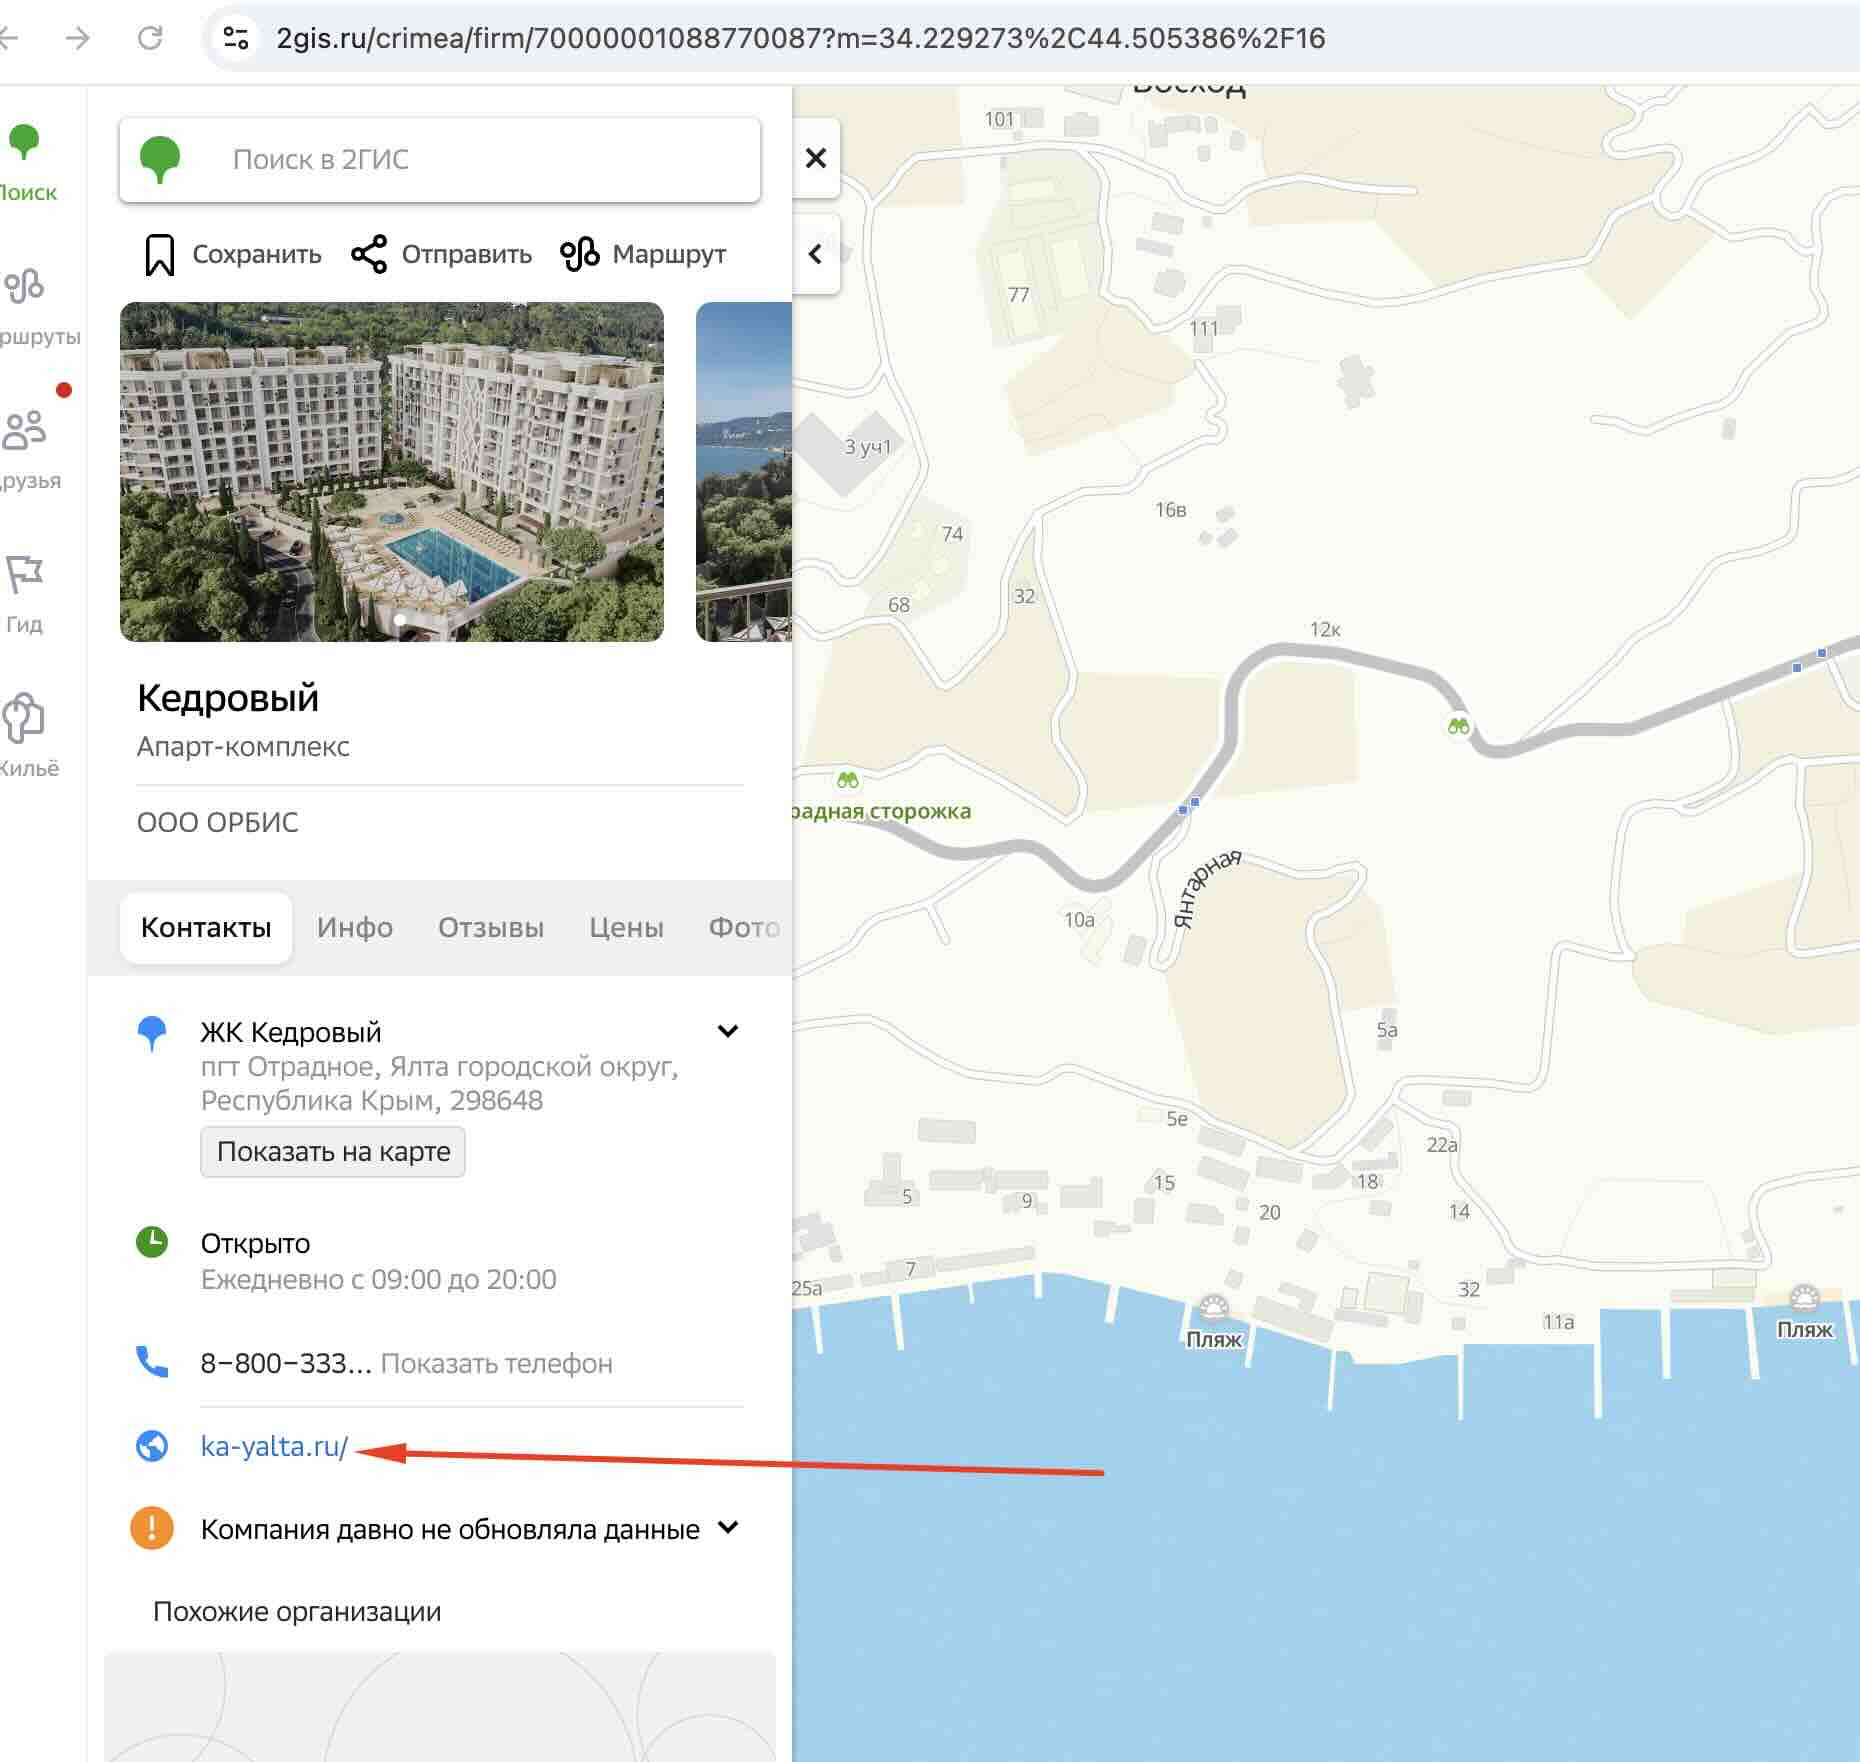This screenshot has height=1762, width=1860.
Task: Switch to the Отзывы tab
Action: pyautogui.click(x=491, y=928)
